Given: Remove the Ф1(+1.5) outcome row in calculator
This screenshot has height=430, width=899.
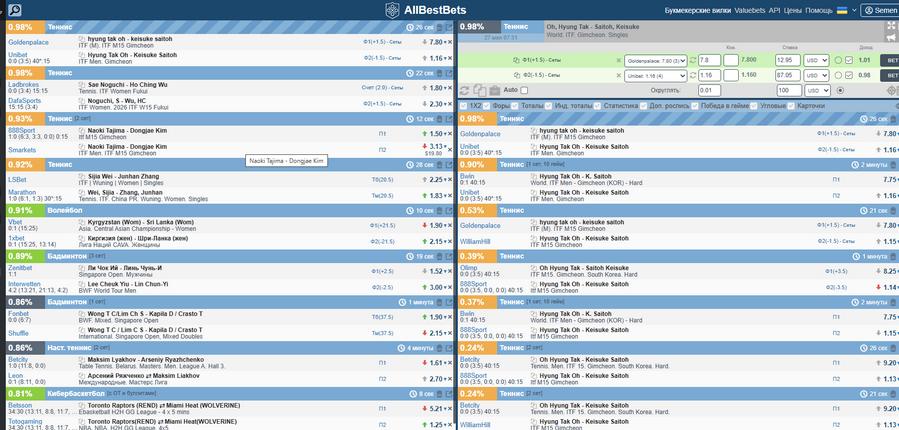Looking at the screenshot, I should [618, 60].
